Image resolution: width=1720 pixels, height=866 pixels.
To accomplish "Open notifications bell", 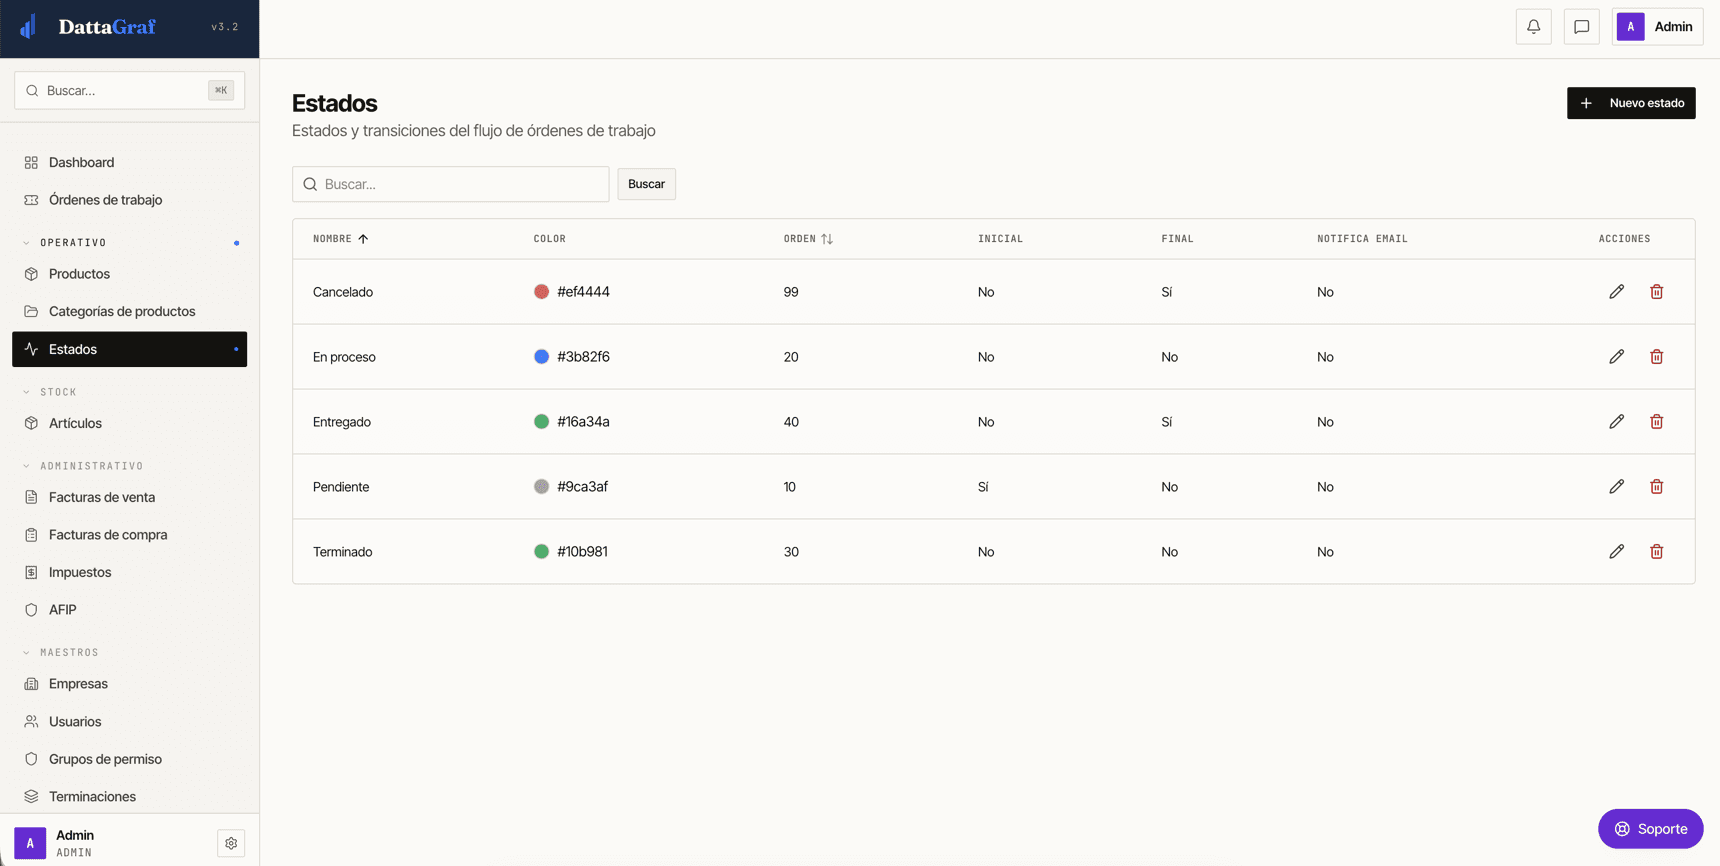I will tap(1533, 27).
